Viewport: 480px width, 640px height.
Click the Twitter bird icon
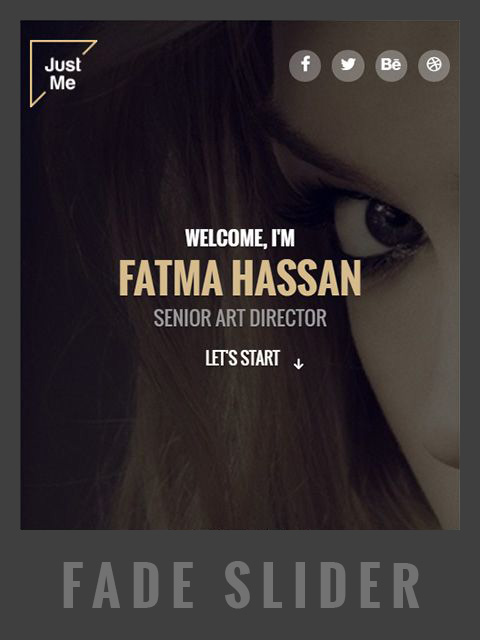[x=348, y=66]
